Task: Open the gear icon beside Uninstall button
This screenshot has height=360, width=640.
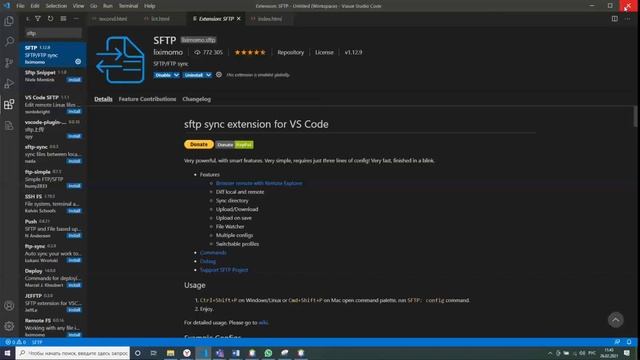Action: click(x=219, y=75)
